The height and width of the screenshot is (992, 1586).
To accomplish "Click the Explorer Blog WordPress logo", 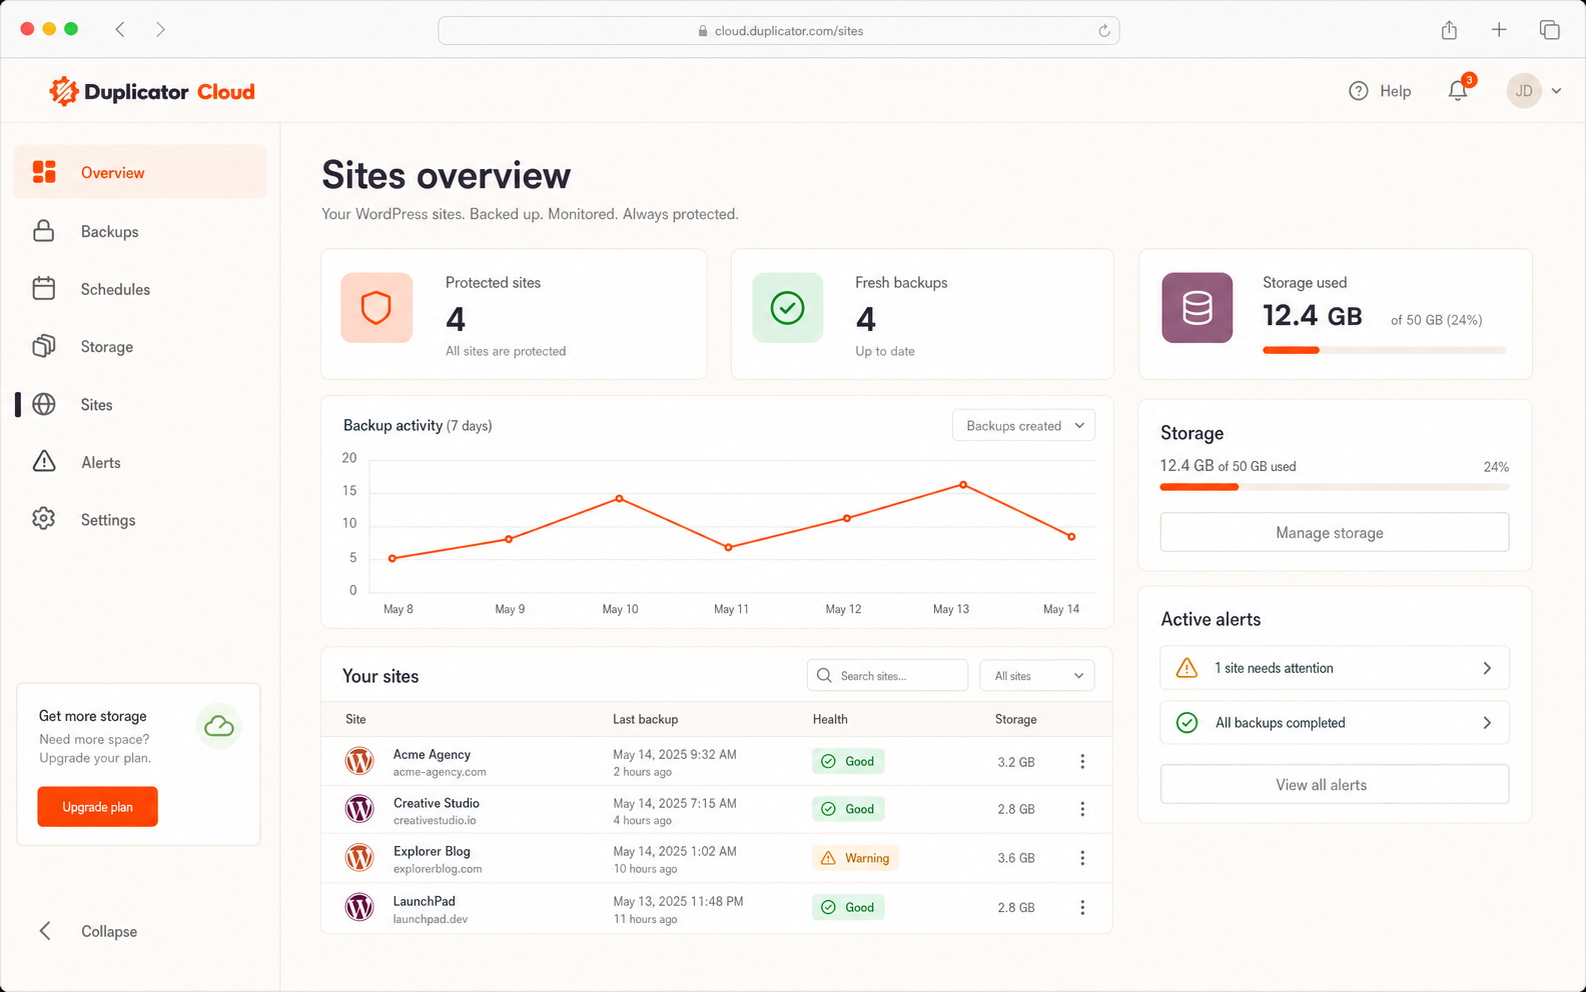I will pos(360,857).
